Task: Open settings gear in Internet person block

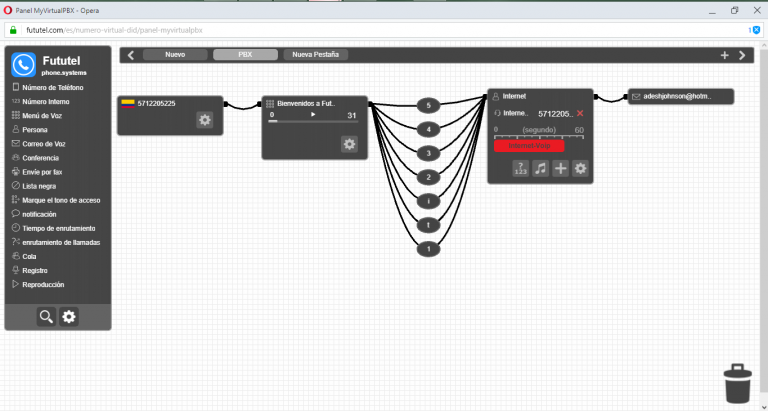Action: (x=580, y=169)
